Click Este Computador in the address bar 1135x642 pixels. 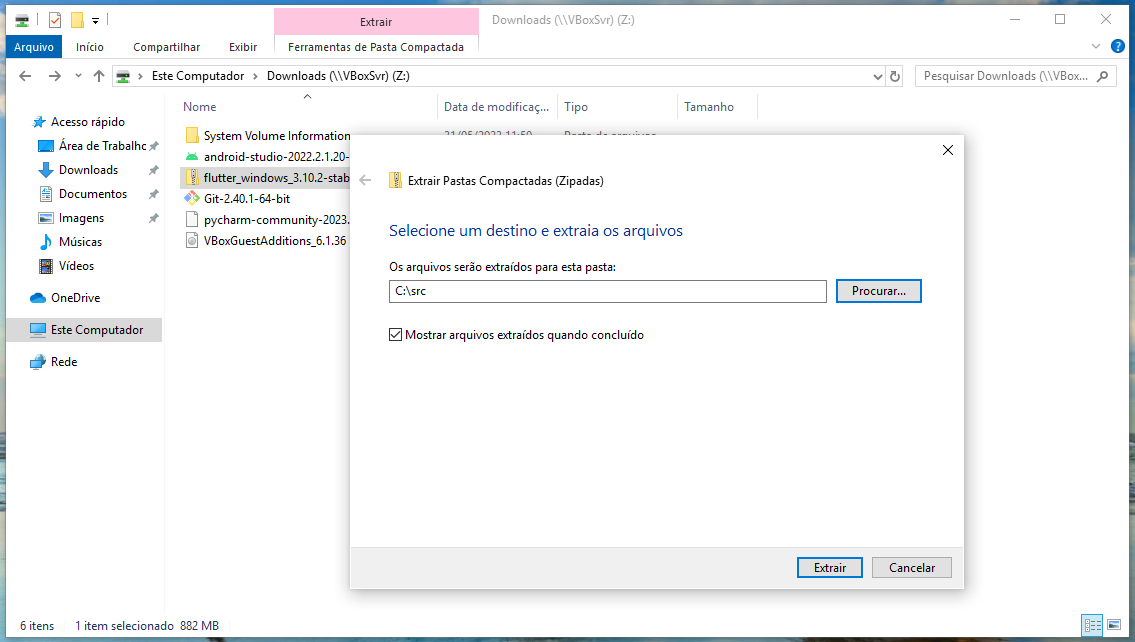(198, 76)
